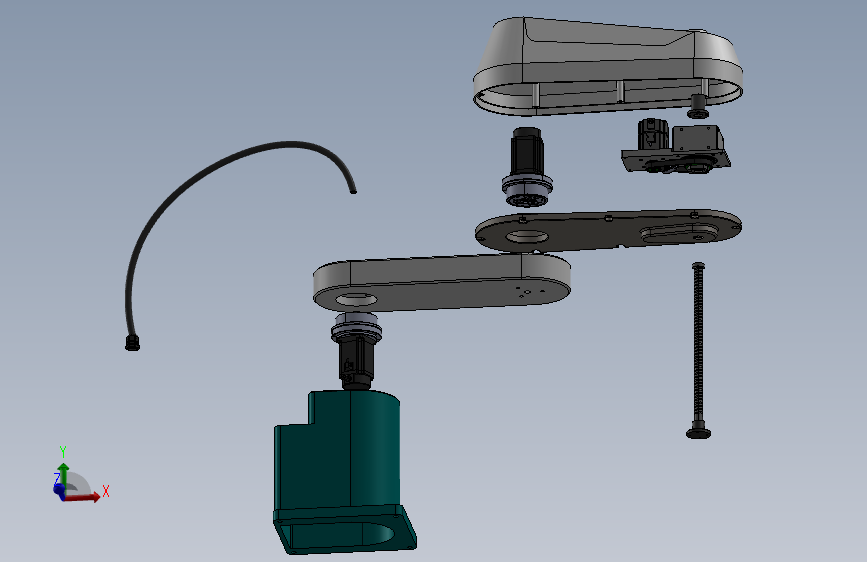Select the small black bolt under cover's right end
This screenshot has height=562, width=867.
[x=698, y=107]
